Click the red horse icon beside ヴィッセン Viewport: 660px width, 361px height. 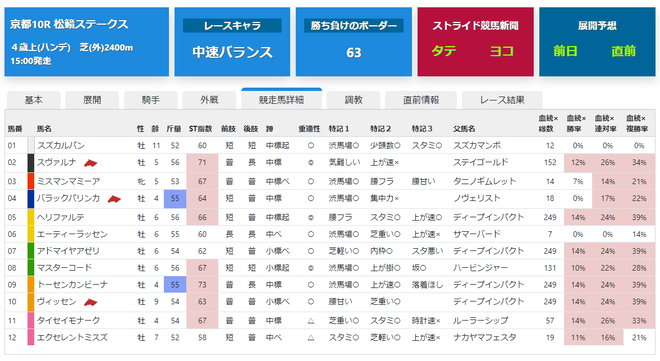pos(90,302)
